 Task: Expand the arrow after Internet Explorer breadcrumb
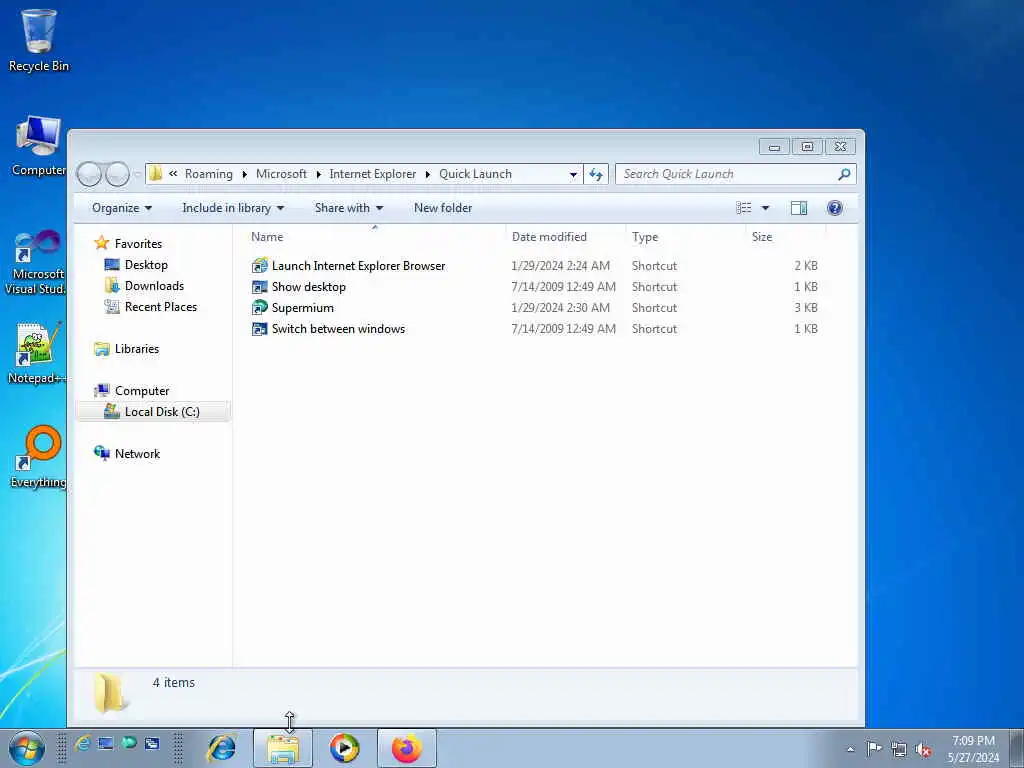click(x=428, y=174)
